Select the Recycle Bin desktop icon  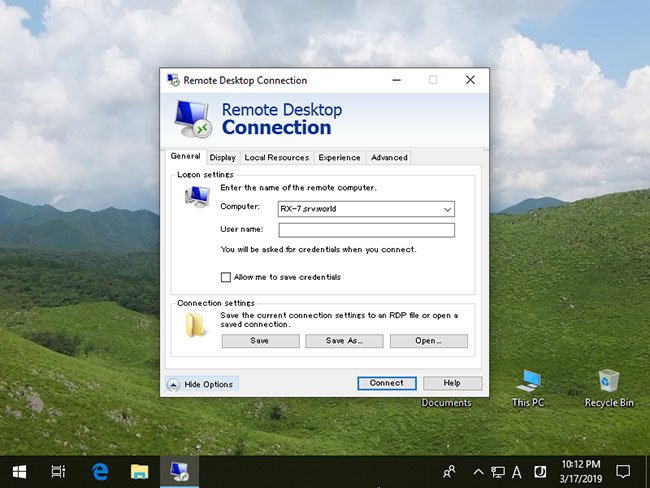pos(609,388)
